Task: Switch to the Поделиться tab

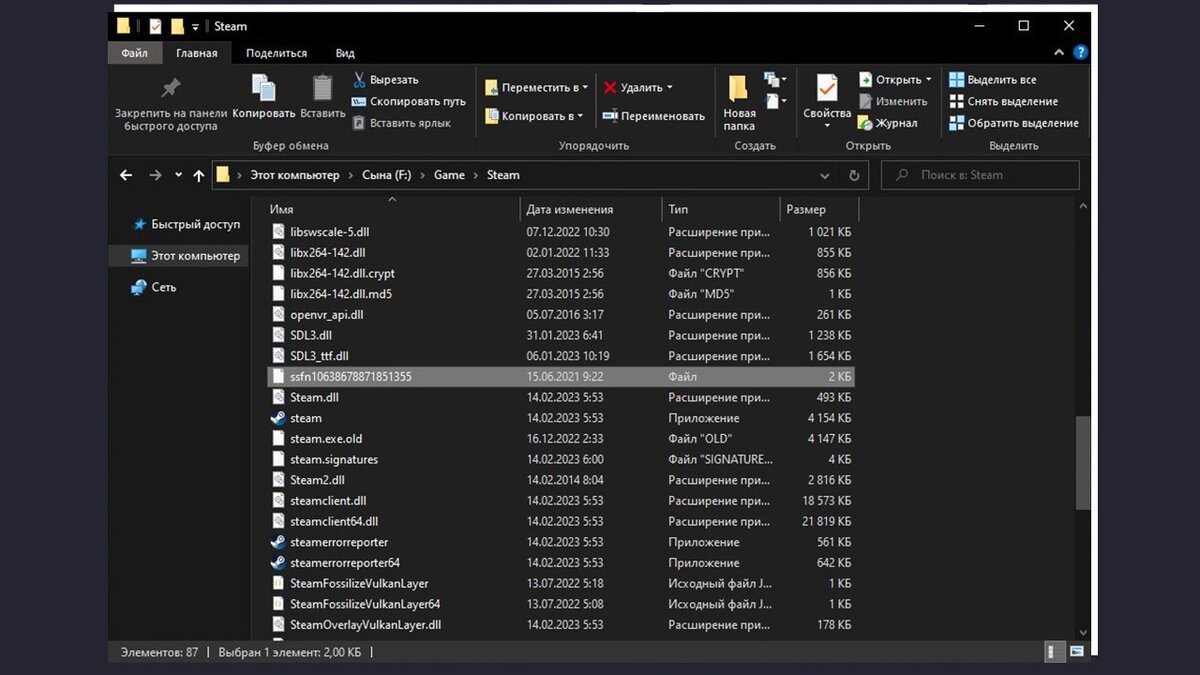Action: click(276, 53)
